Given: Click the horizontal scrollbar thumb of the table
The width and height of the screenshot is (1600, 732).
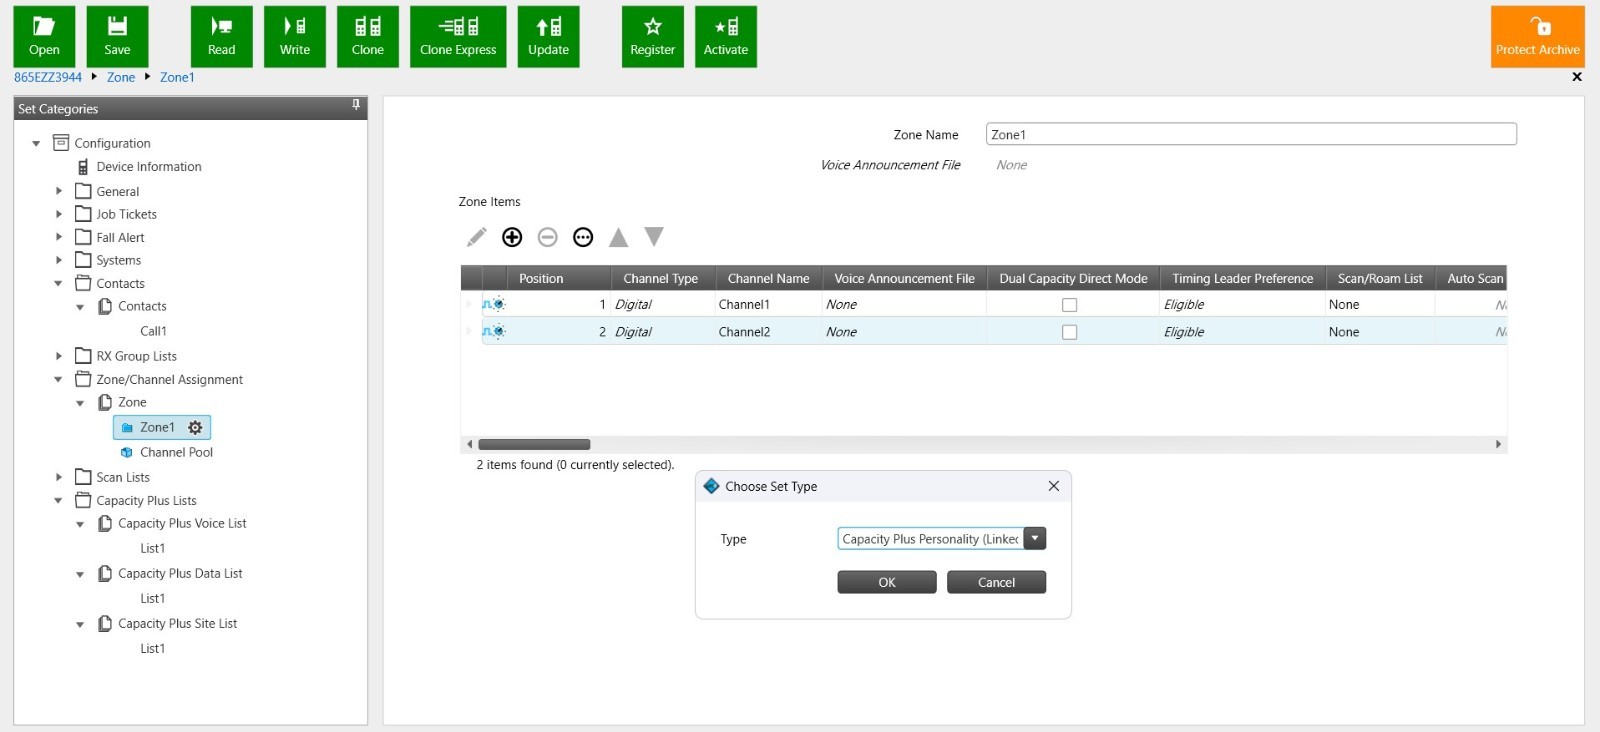Looking at the screenshot, I should click(534, 444).
